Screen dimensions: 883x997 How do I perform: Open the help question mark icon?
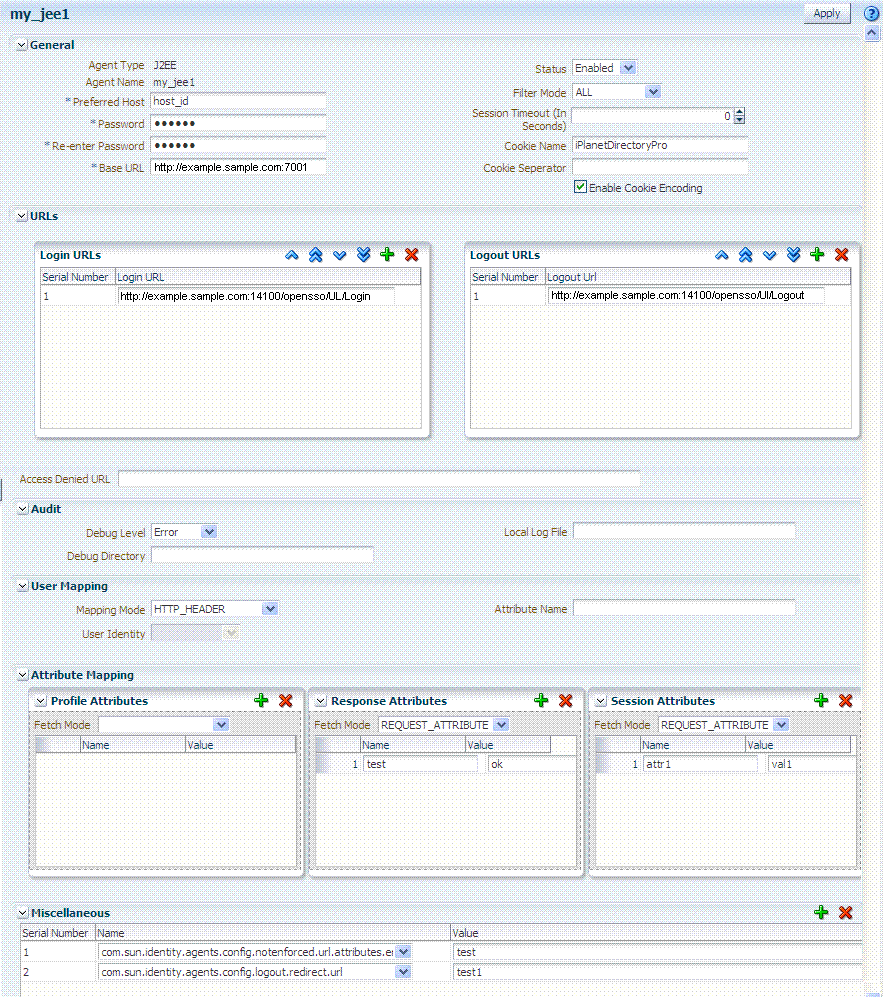coord(871,13)
